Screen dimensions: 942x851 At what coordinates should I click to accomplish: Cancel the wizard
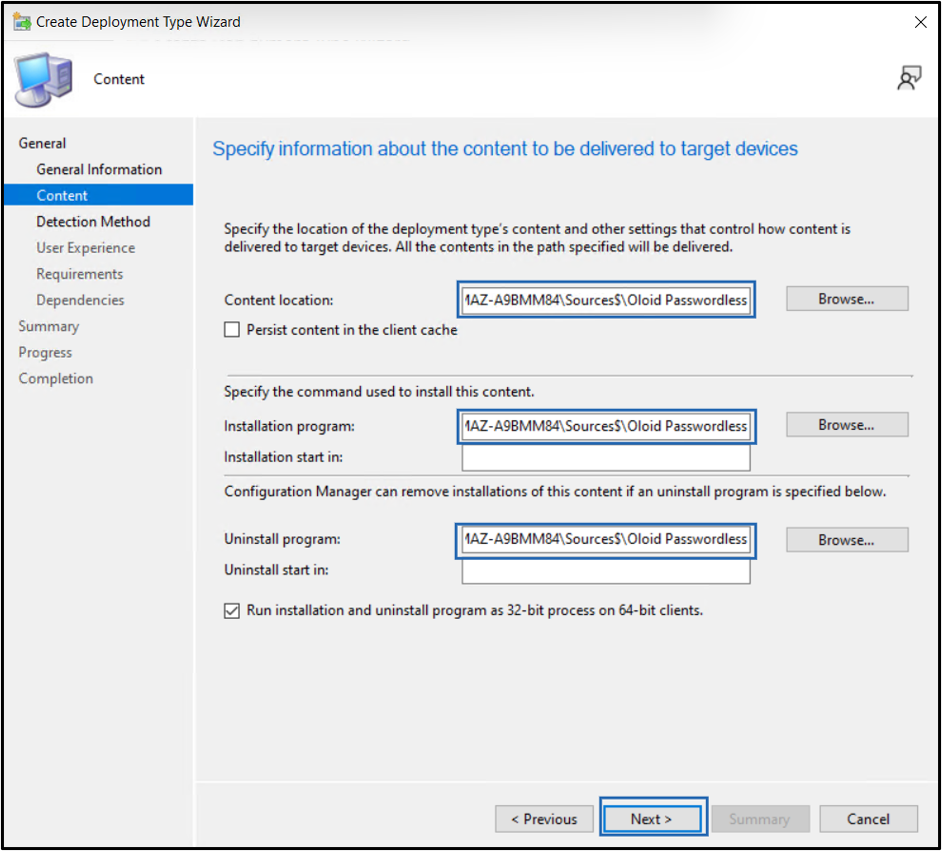[868, 819]
